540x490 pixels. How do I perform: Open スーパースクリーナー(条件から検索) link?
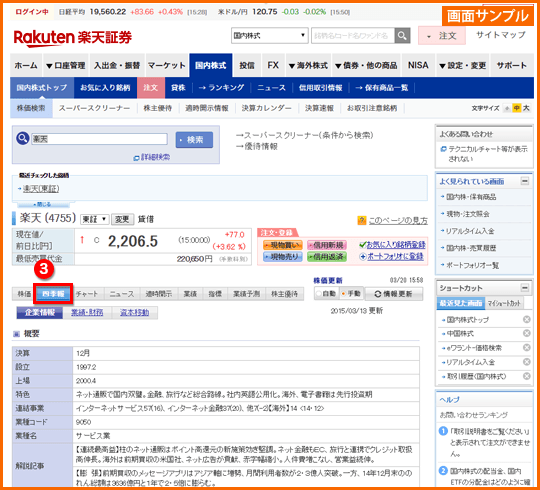(305, 135)
